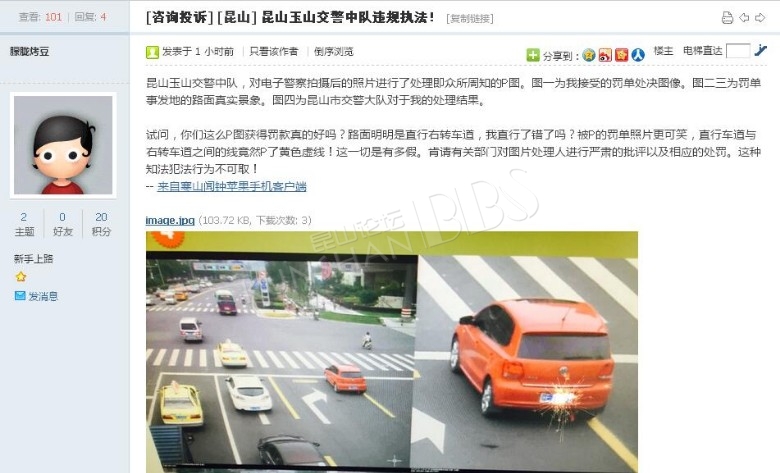Click 只看该作者 link
This screenshot has height=473, width=780.
pyautogui.click(x=274, y=51)
